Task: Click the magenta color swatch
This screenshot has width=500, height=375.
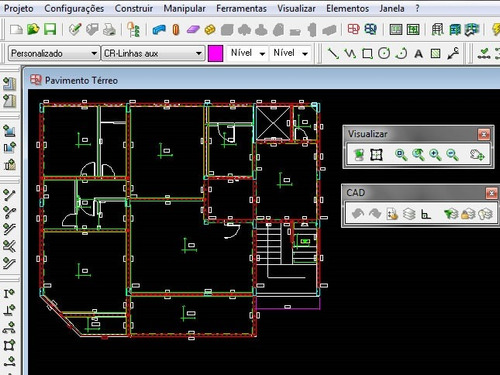Action: click(x=215, y=53)
